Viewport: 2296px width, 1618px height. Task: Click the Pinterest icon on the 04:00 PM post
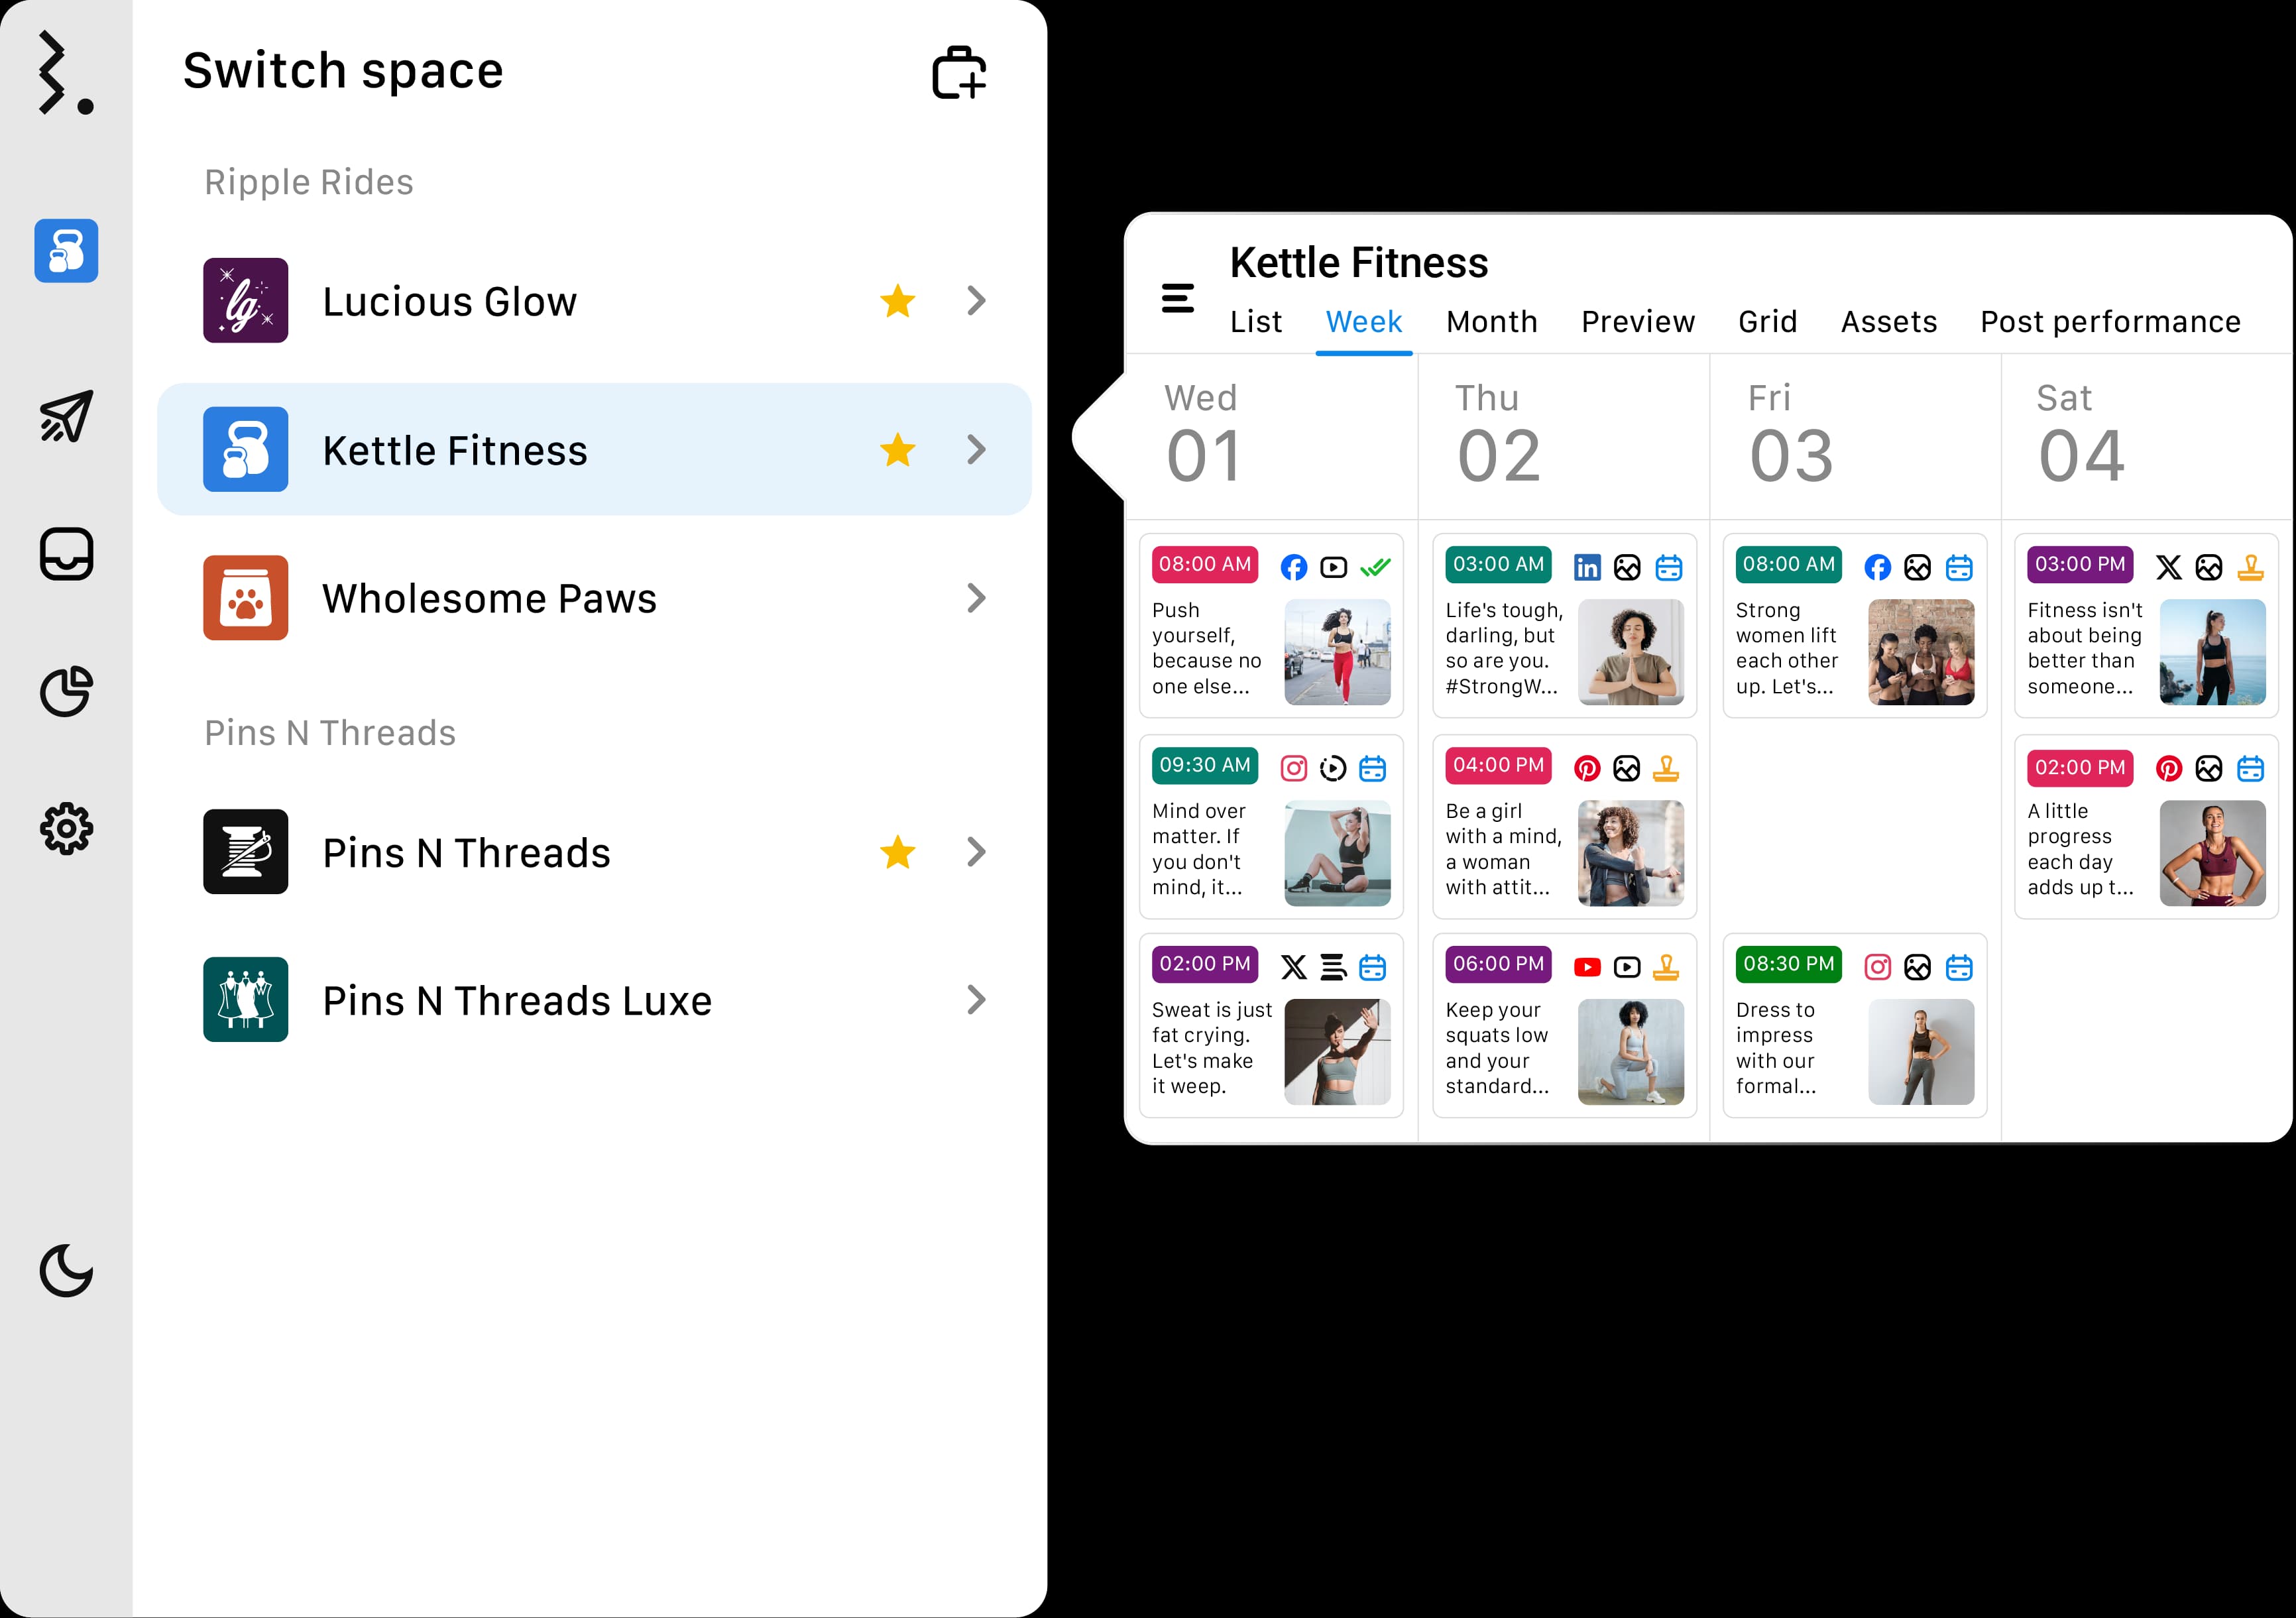click(1587, 768)
